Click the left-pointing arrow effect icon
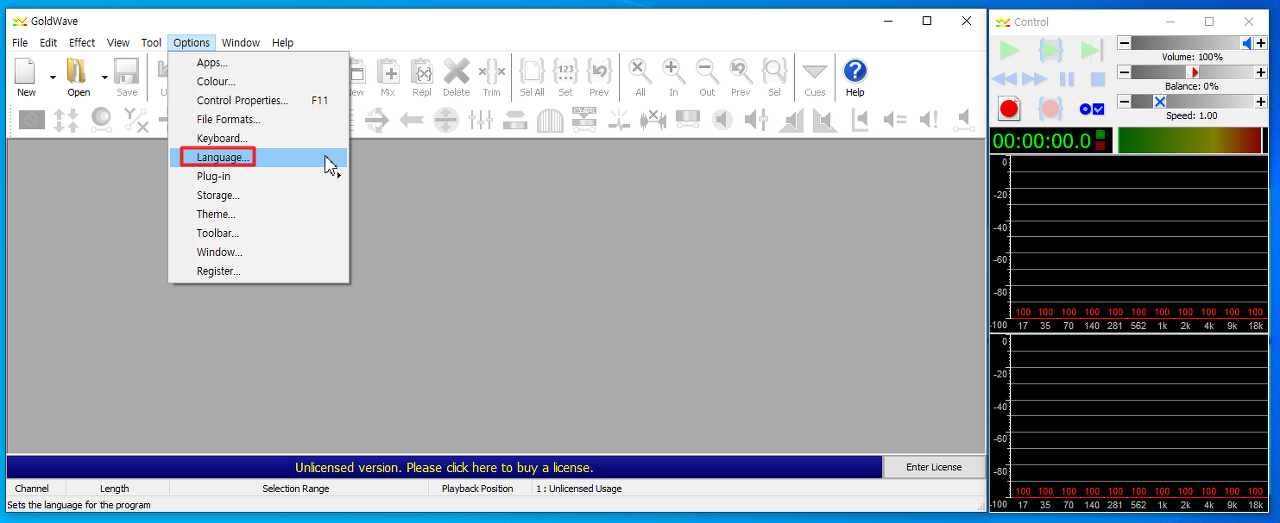The width and height of the screenshot is (1280, 523). [x=411, y=120]
